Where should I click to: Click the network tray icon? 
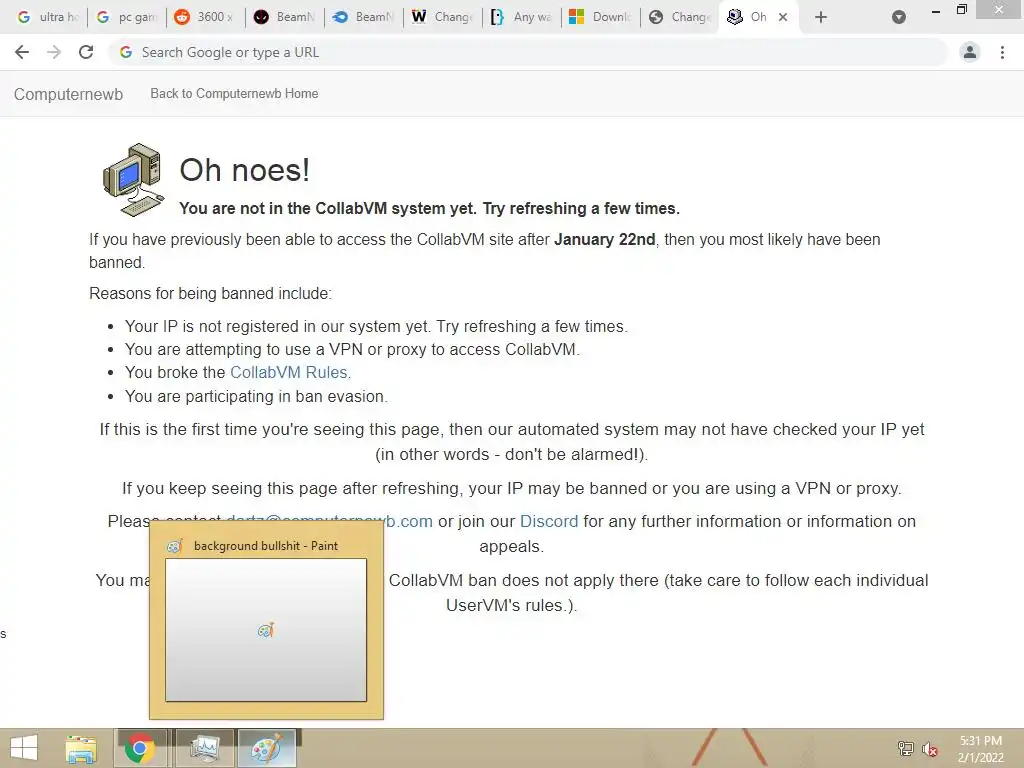[x=905, y=748]
